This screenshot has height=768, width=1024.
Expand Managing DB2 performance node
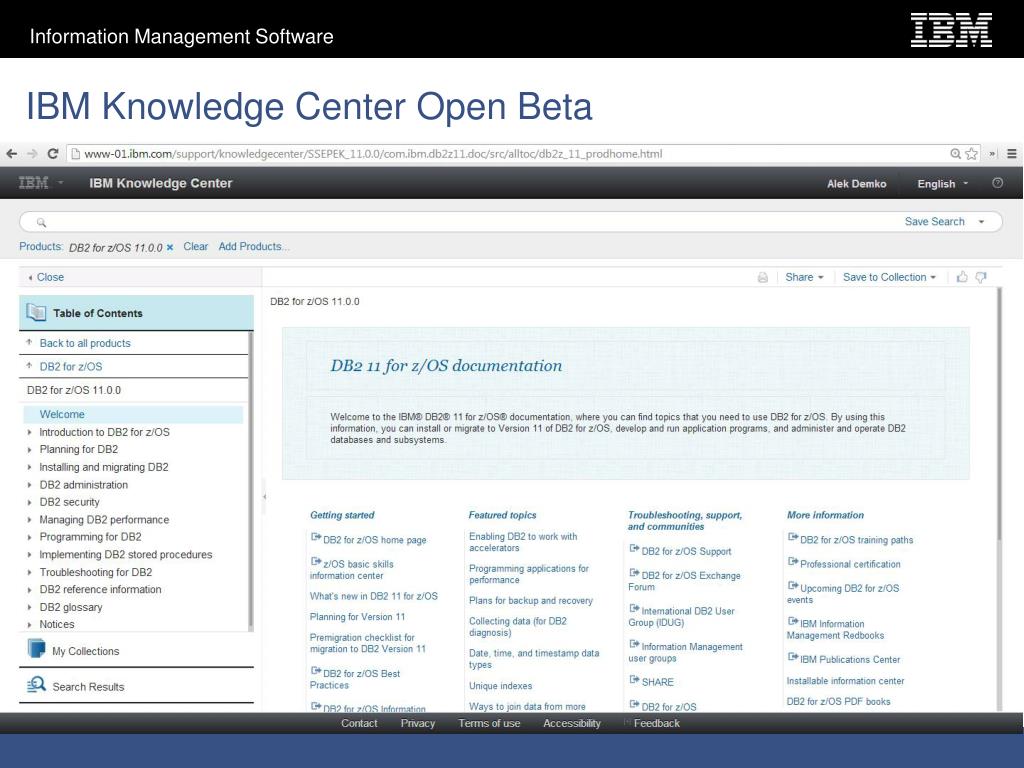tap(29, 520)
